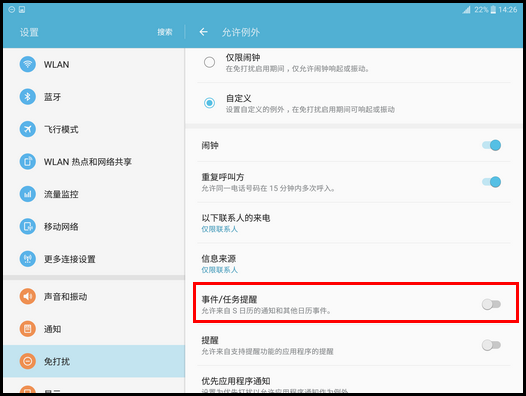526x396 pixels.
Task: Tap the do-not-disturb status bar icon
Action: click(x=12, y=9)
